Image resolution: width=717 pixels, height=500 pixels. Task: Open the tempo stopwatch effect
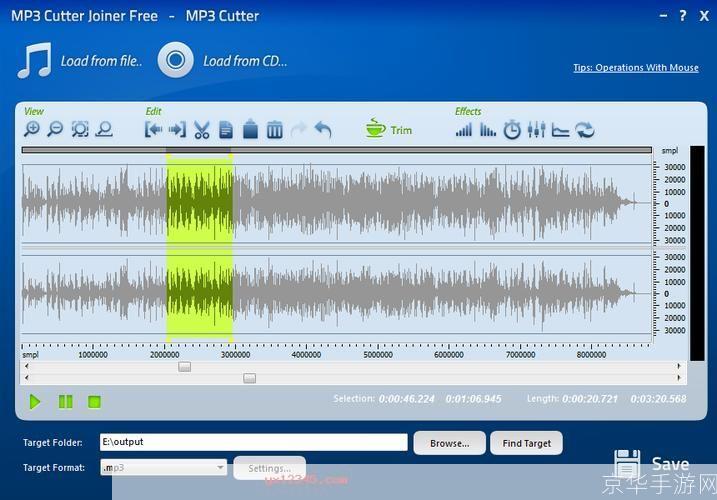(x=512, y=130)
